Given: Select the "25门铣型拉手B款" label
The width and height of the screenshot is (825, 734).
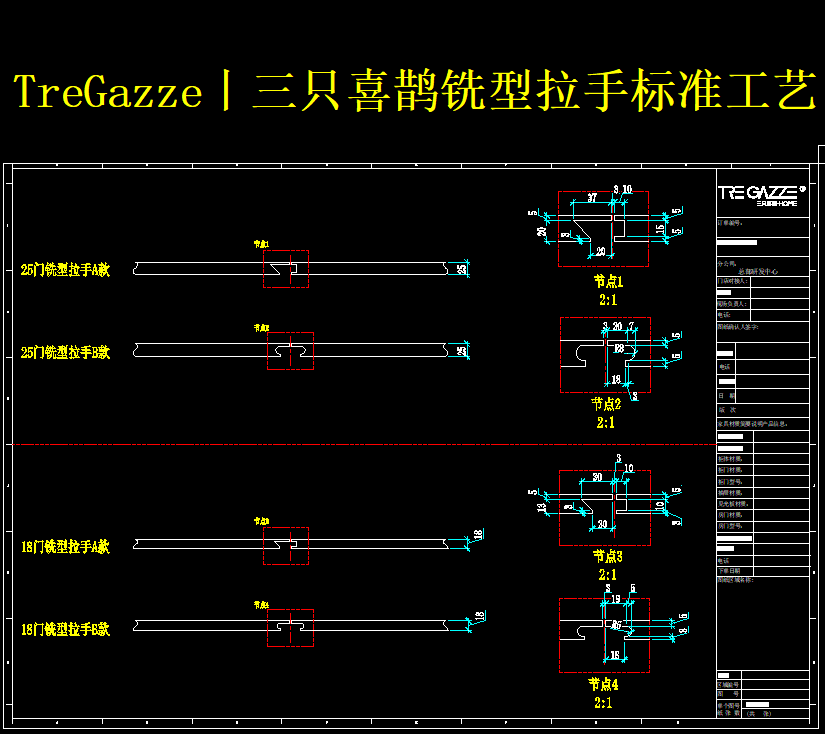Looking at the screenshot, I should [65, 352].
